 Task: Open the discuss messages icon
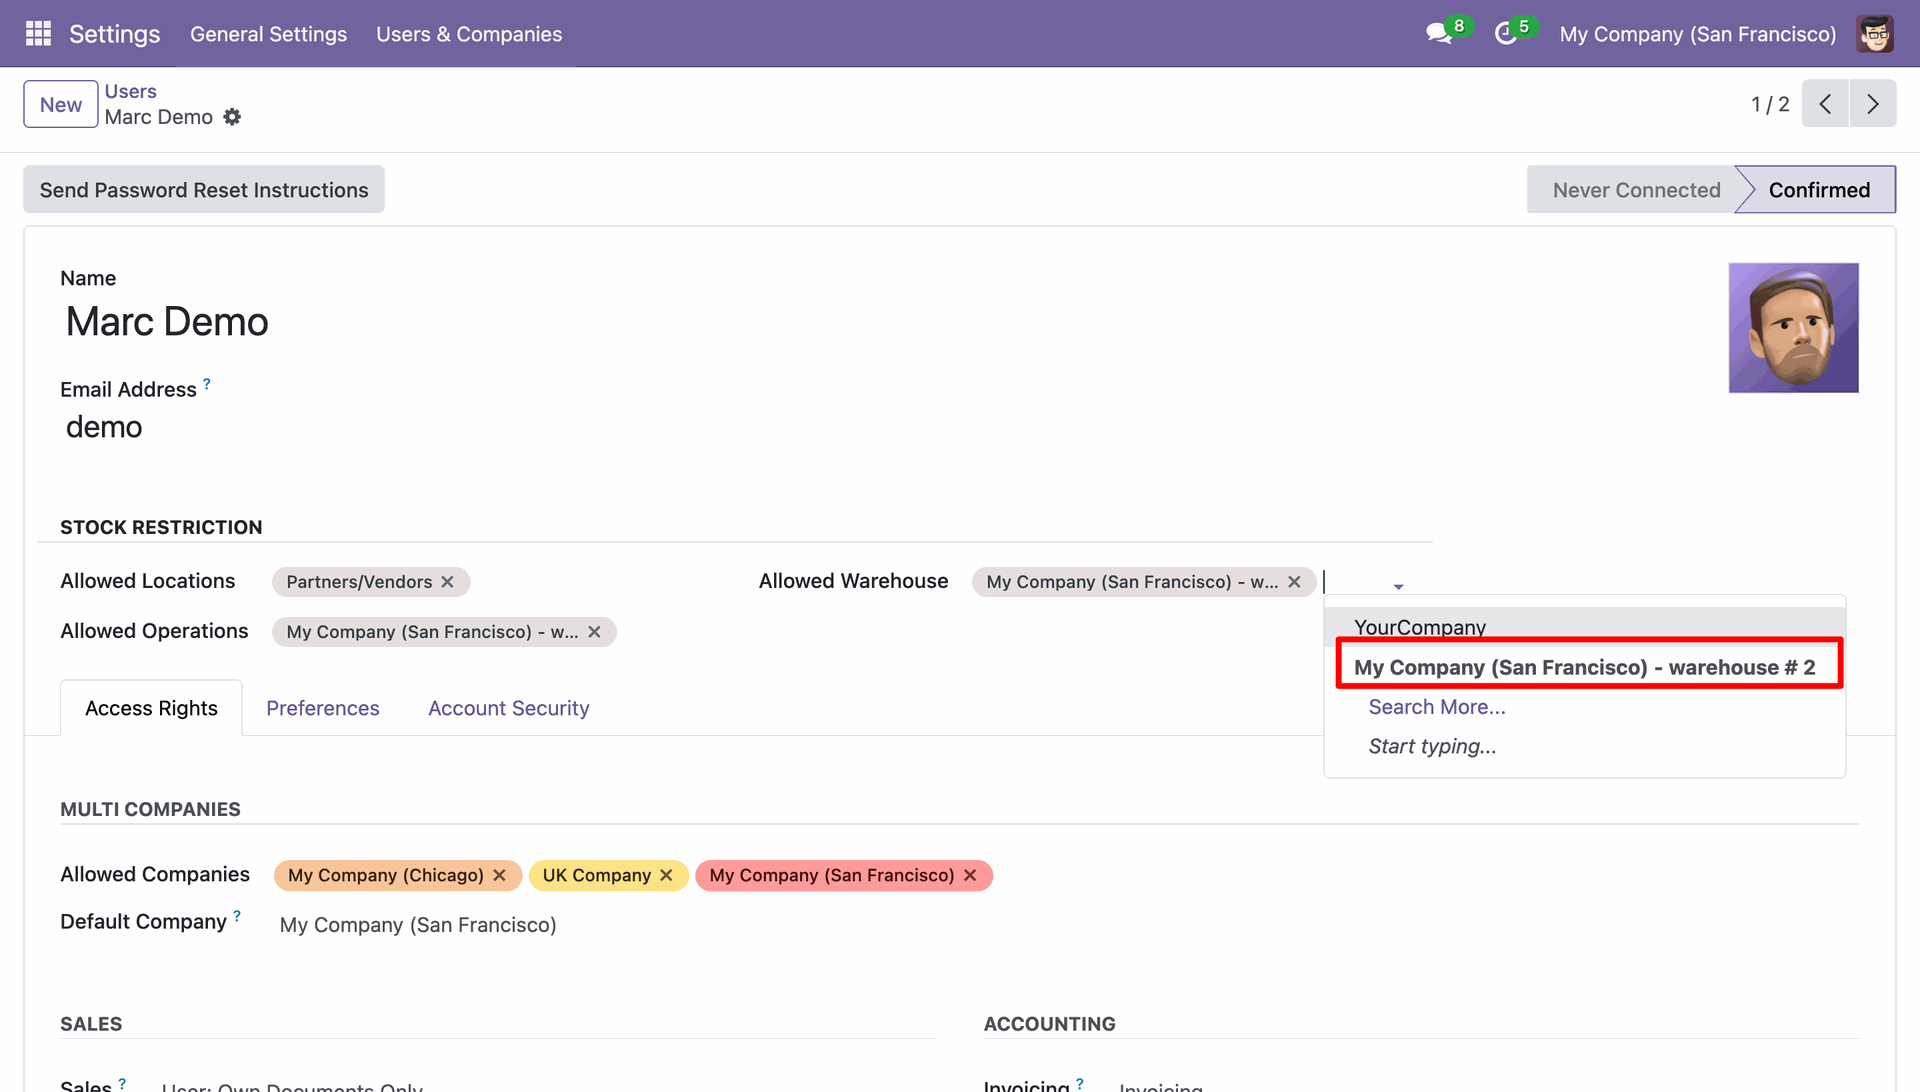pos(1438,34)
